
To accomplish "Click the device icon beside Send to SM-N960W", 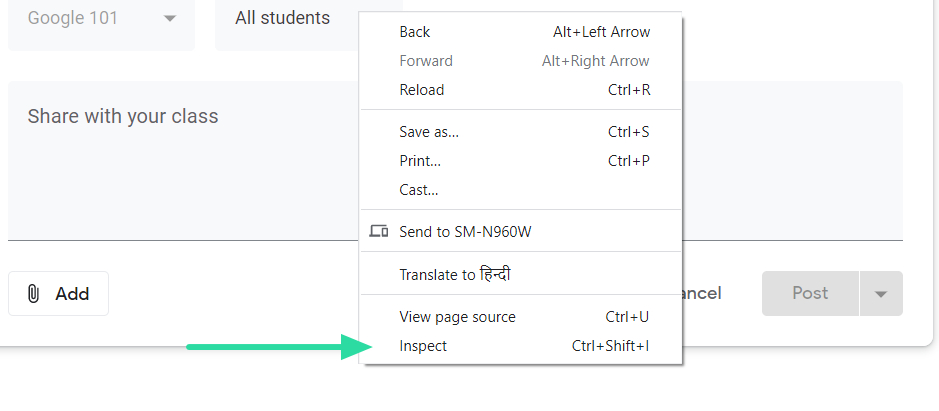I will click(x=378, y=232).
